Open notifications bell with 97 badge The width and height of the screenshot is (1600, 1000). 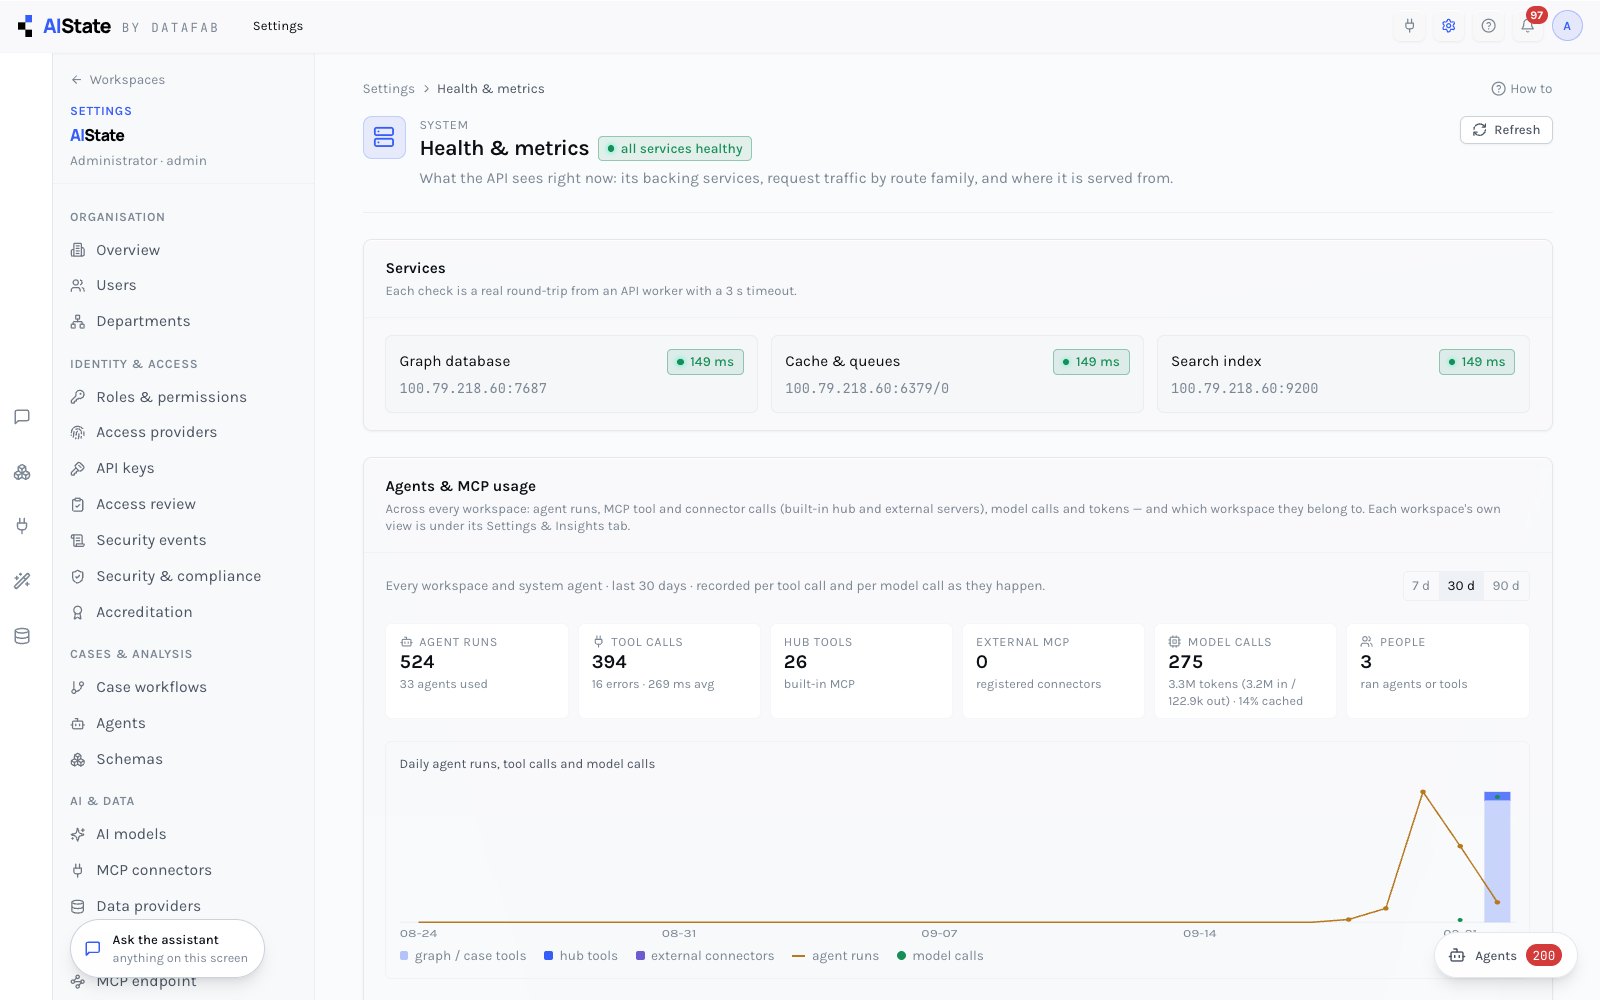click(x=1528, y=26)
